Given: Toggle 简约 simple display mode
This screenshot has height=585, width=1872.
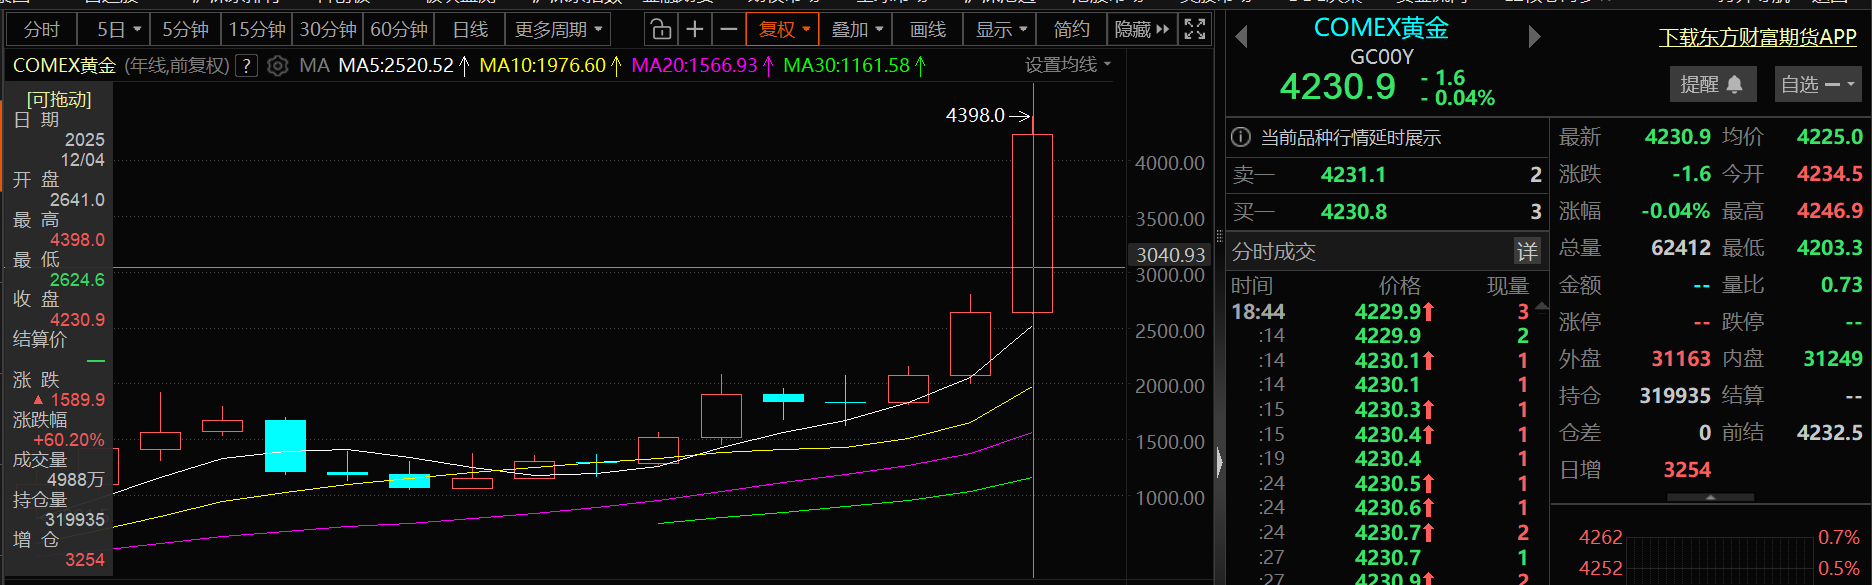Looking at the screenshot, I should click(1071, 30).
